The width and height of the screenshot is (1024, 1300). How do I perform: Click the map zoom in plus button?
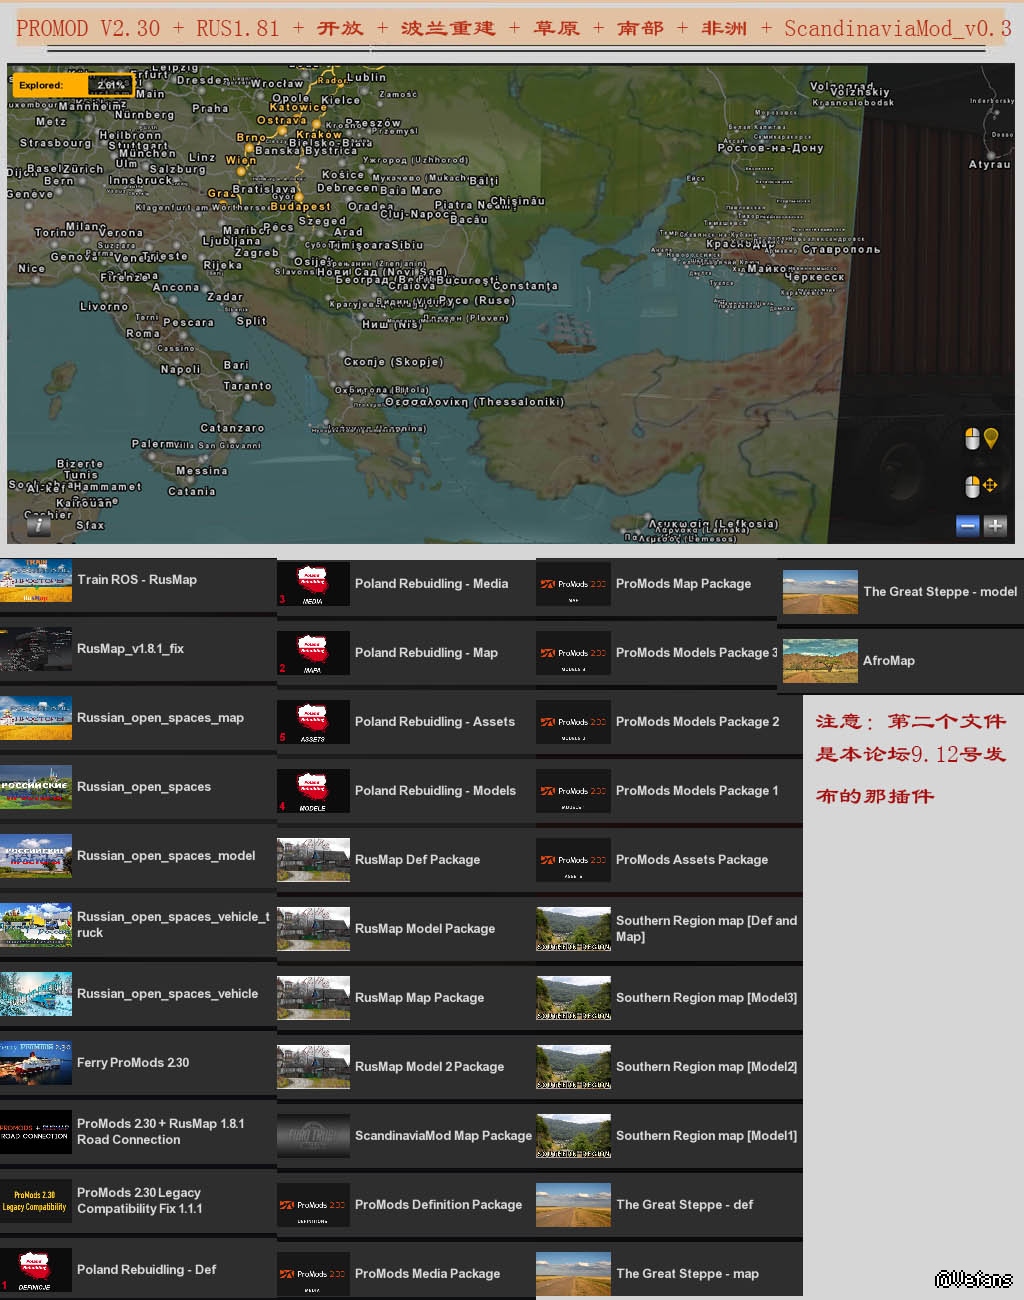(x=995, y=526)
